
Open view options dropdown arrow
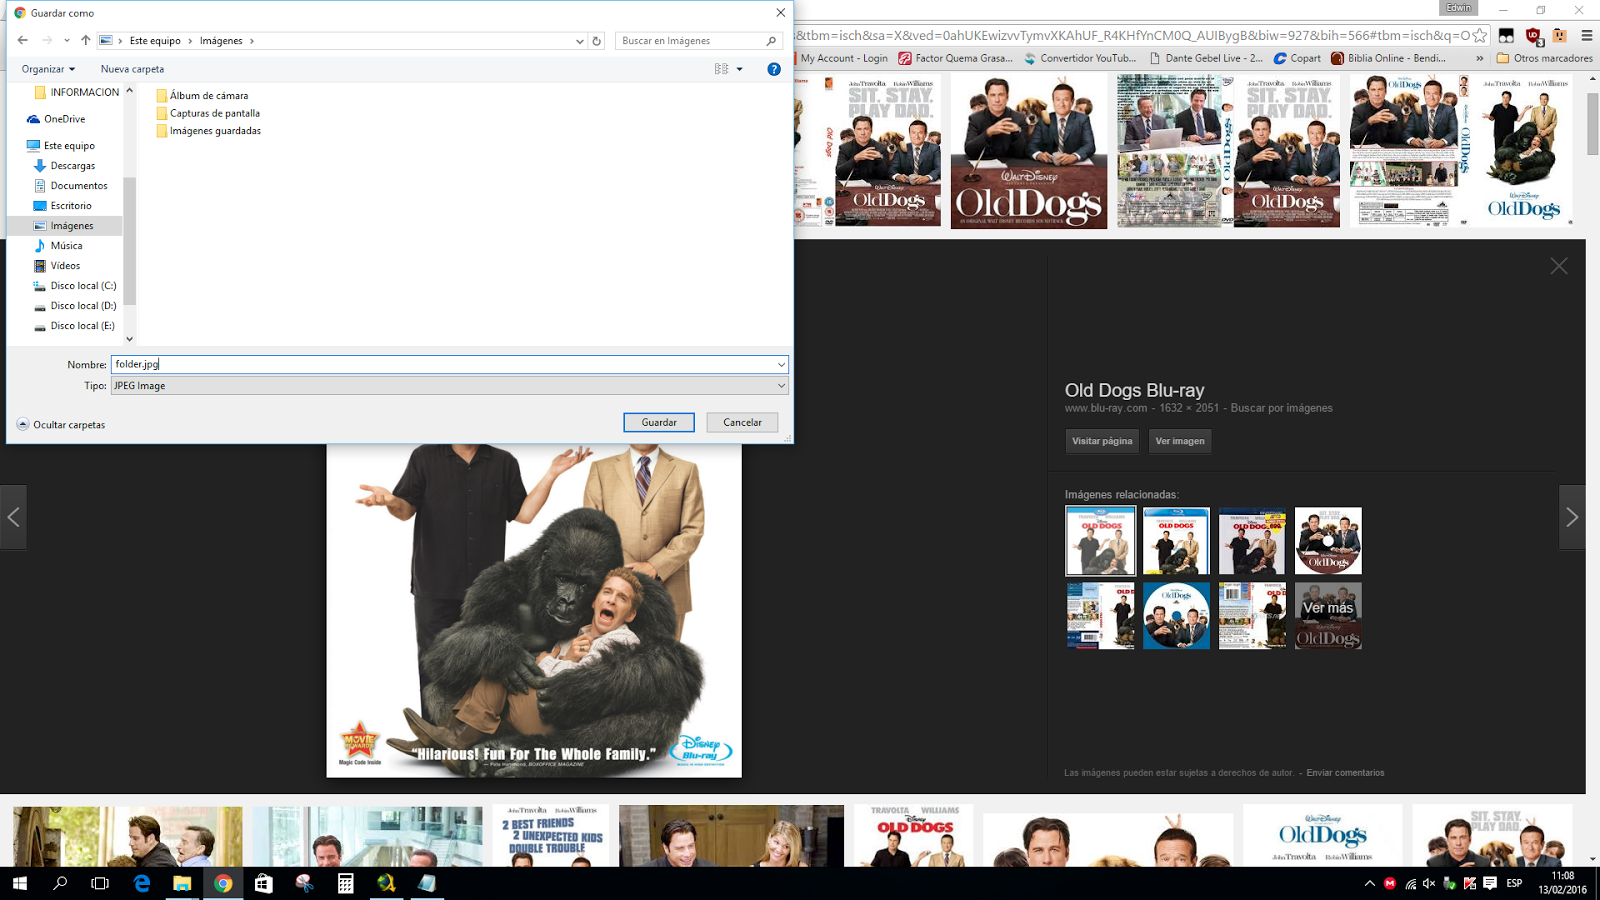coord(740,69)
